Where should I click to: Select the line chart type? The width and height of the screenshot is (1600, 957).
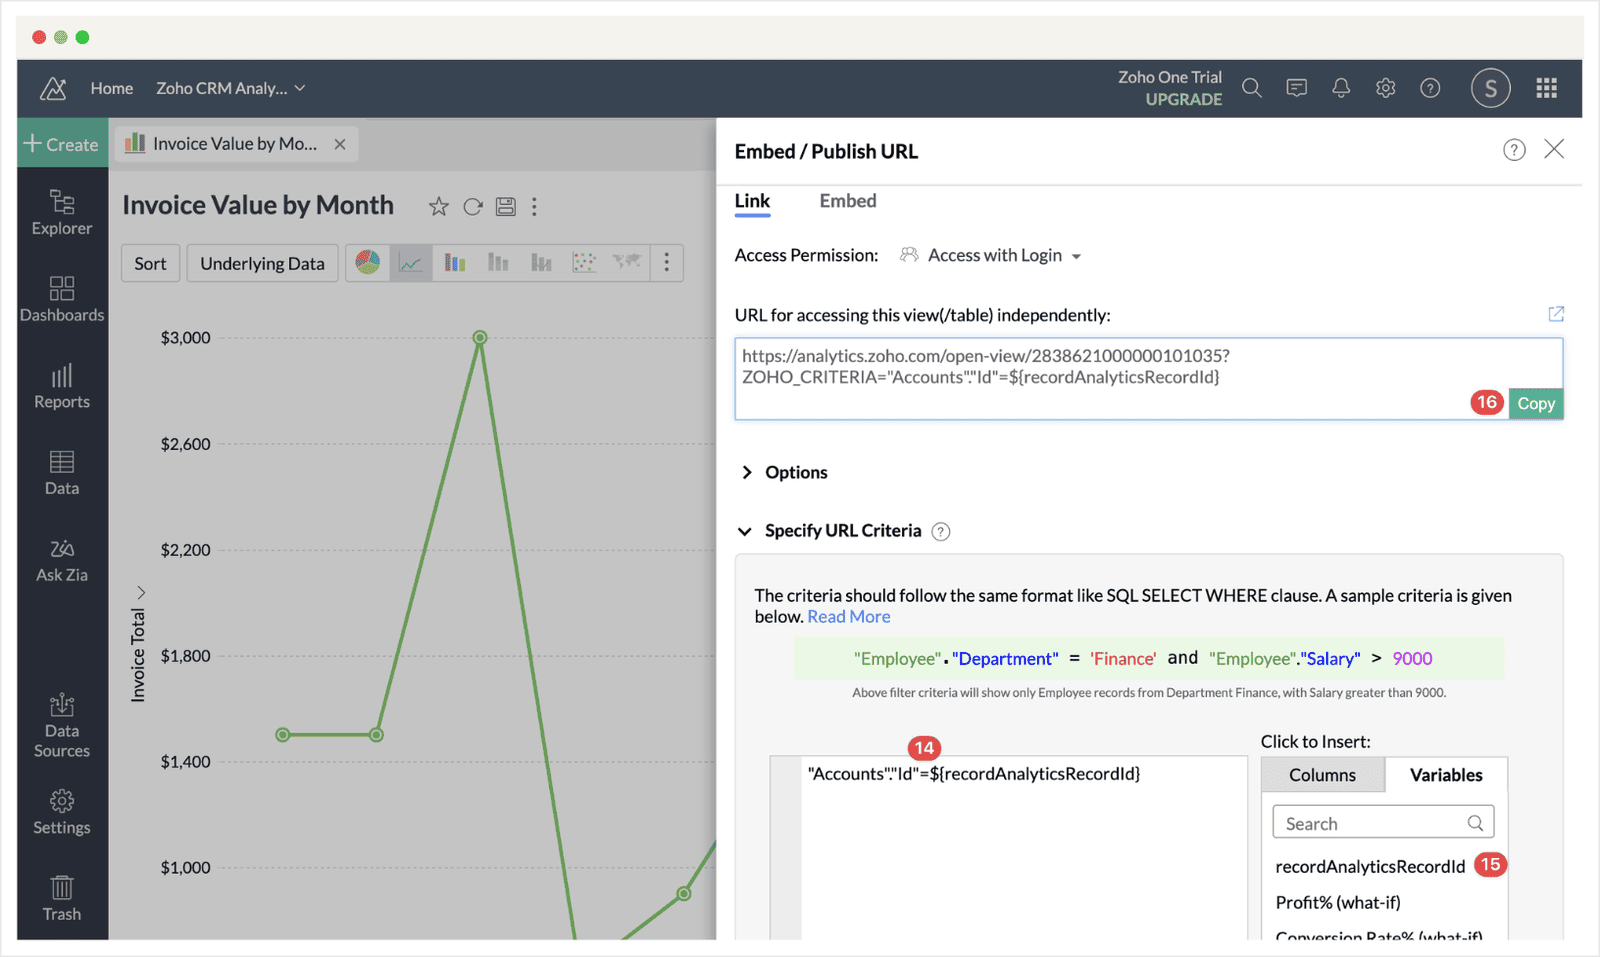coord(411,263)
